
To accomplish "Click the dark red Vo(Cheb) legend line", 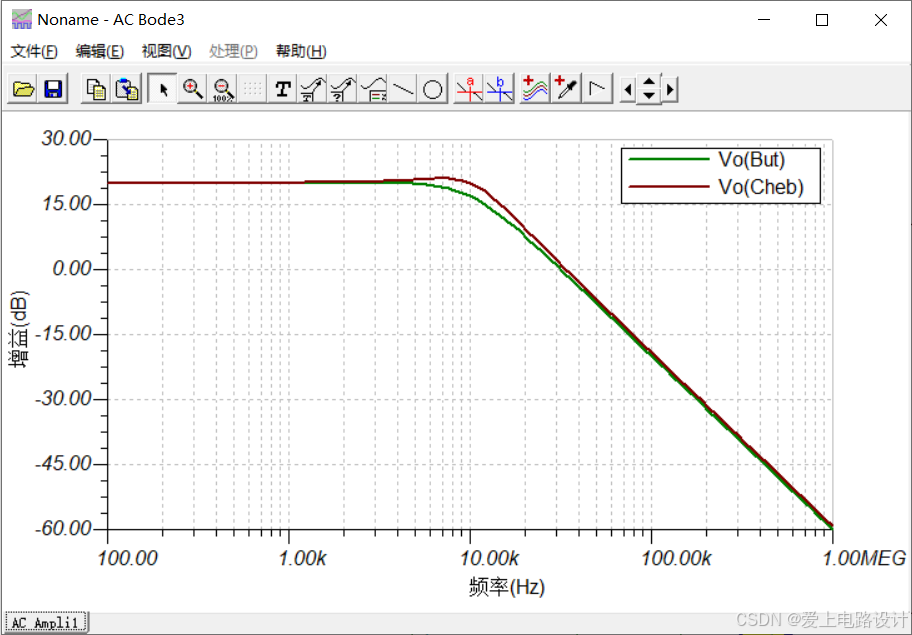I will click(668, 187).
